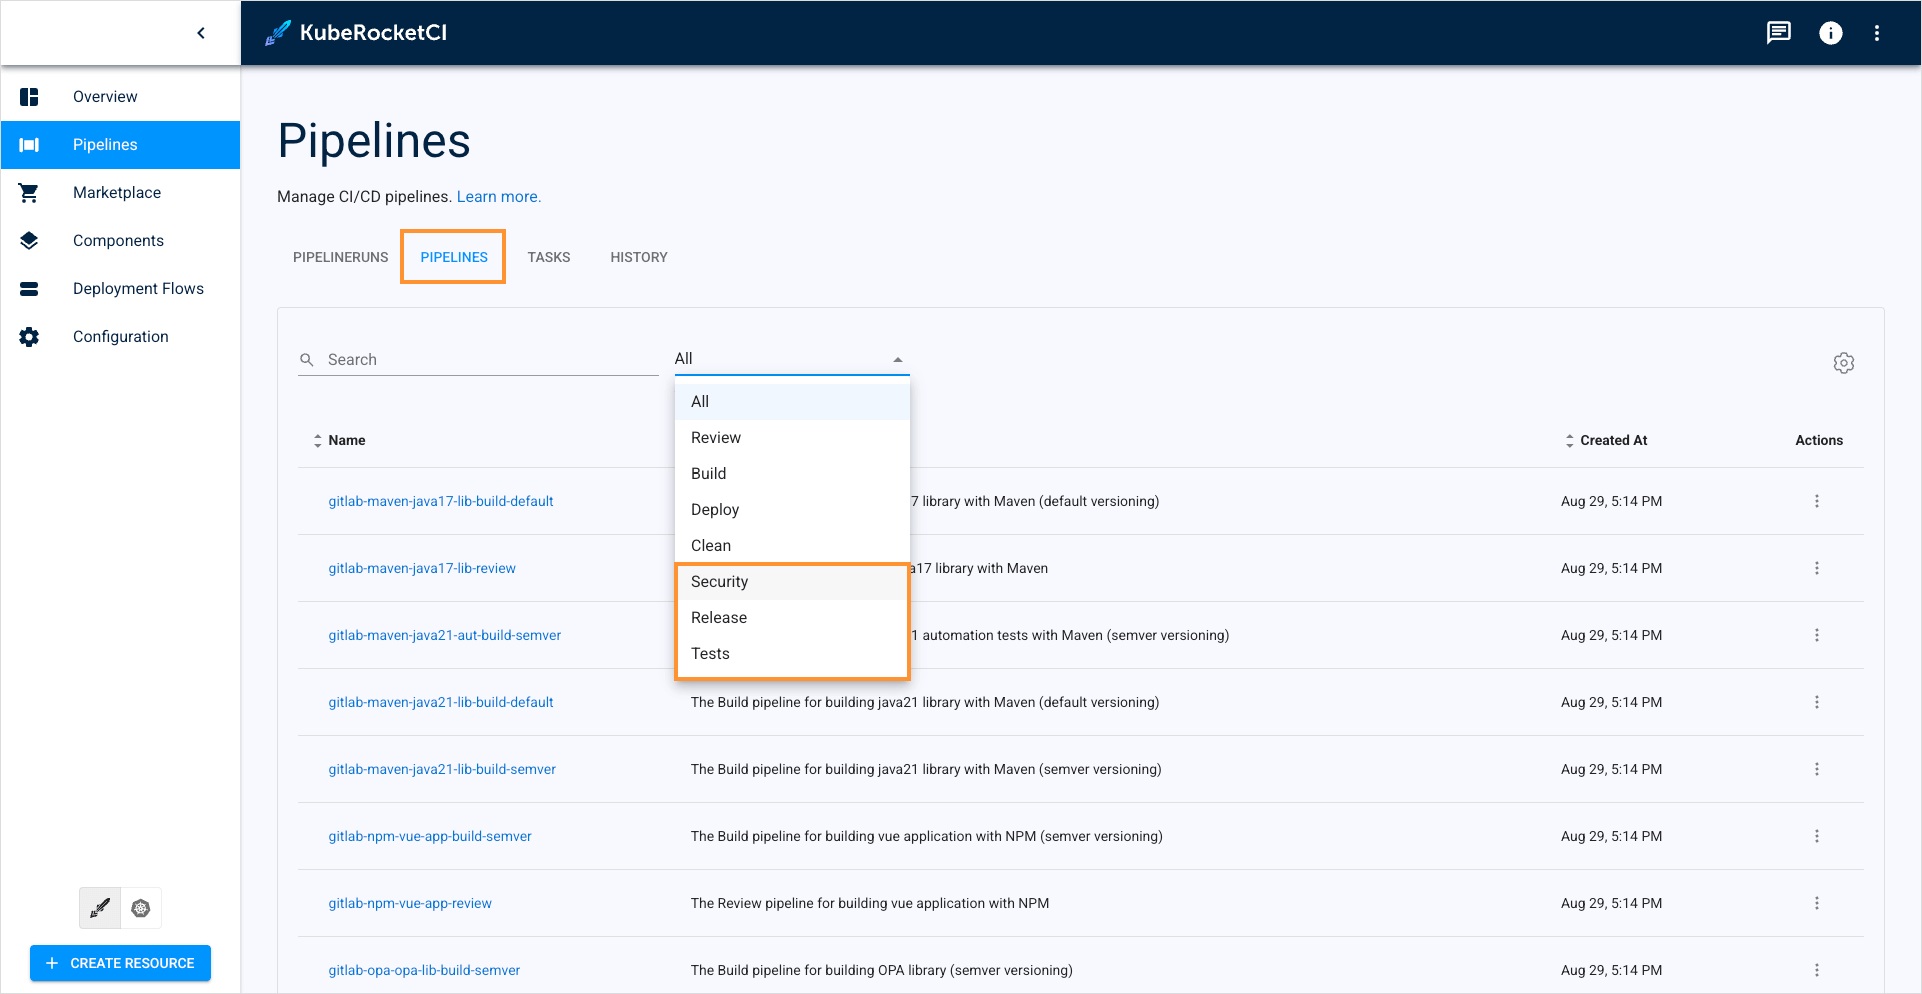Choose Release in the filter list
The image size is (1922, 994).
coord(719,618)
